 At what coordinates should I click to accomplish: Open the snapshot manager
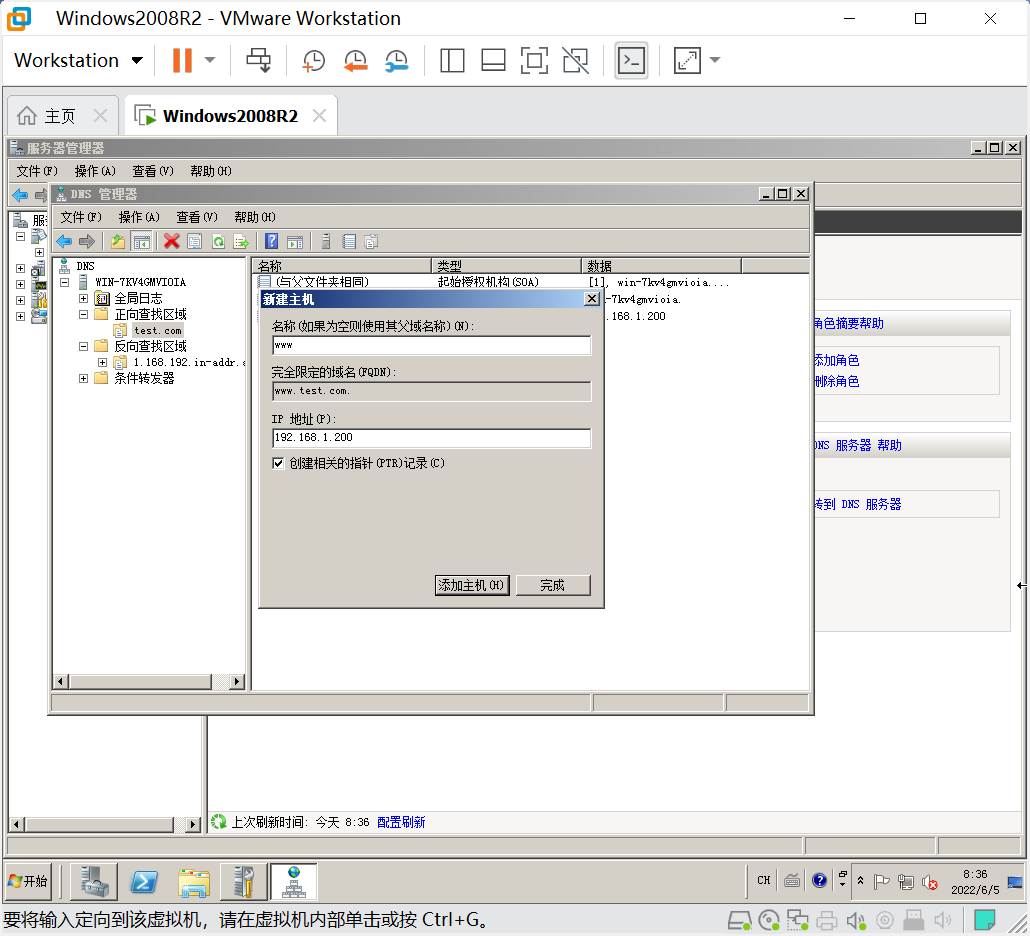pos(397,60)
